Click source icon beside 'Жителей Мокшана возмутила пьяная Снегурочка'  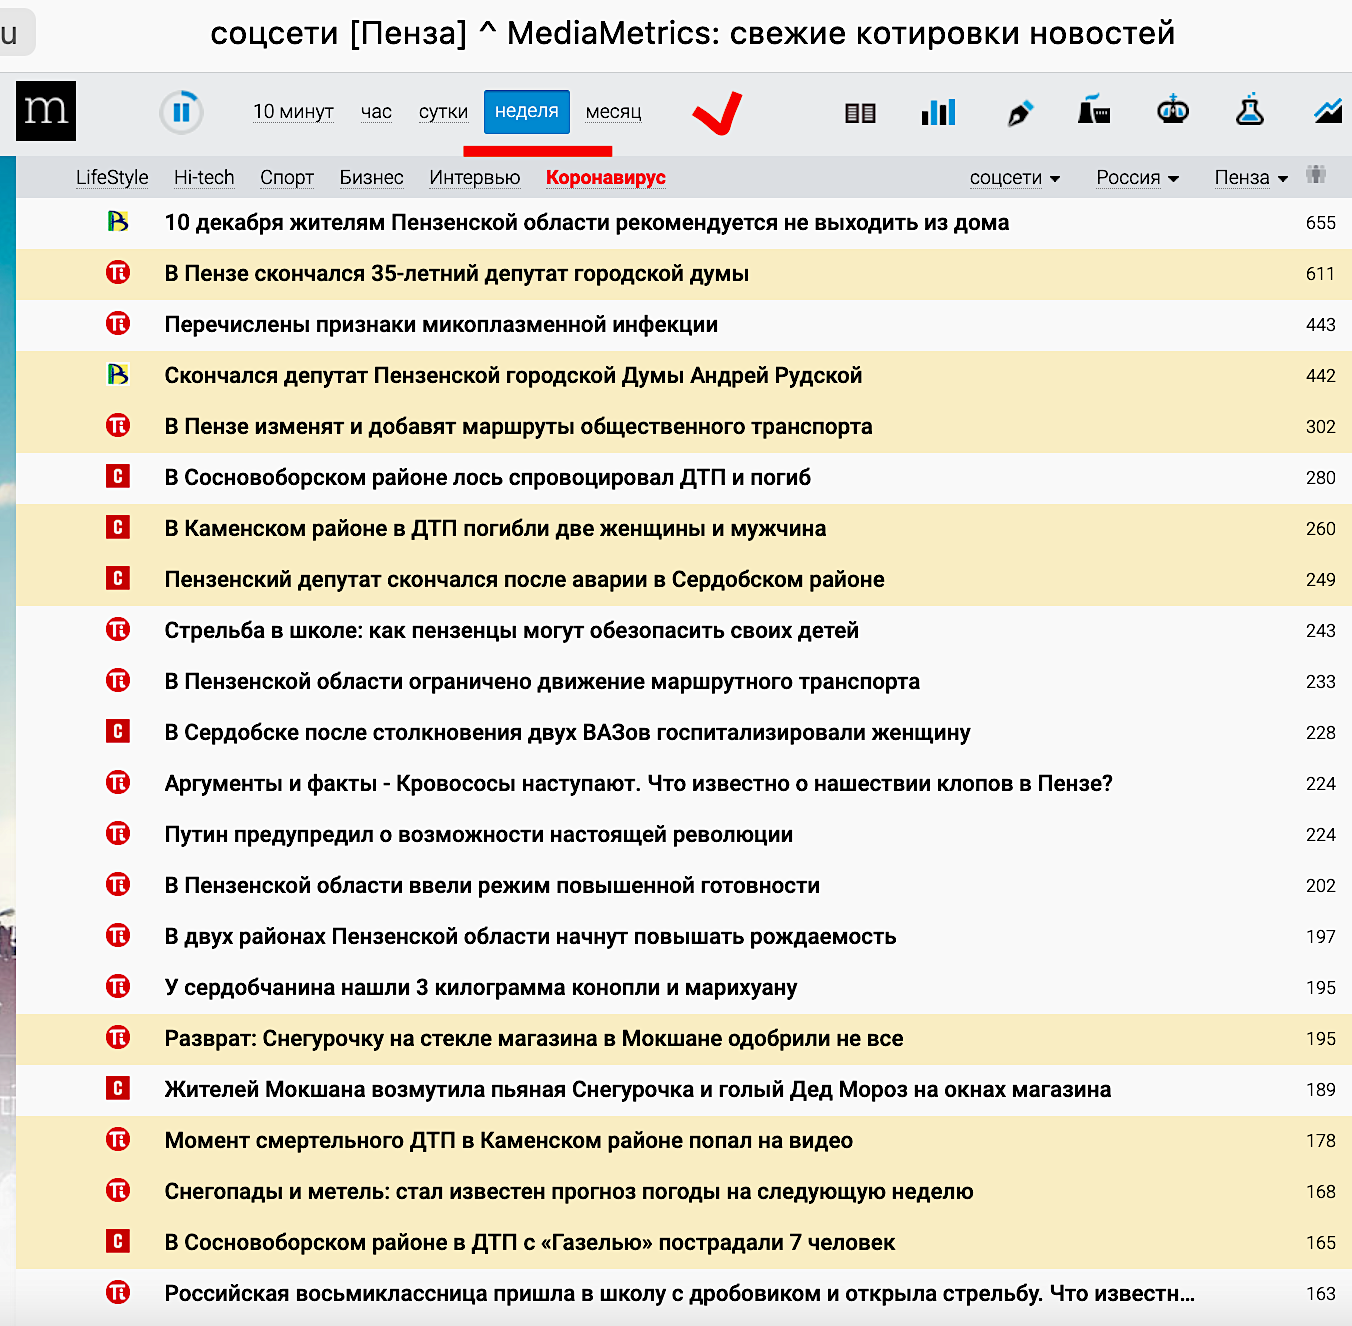[118, 1088]
